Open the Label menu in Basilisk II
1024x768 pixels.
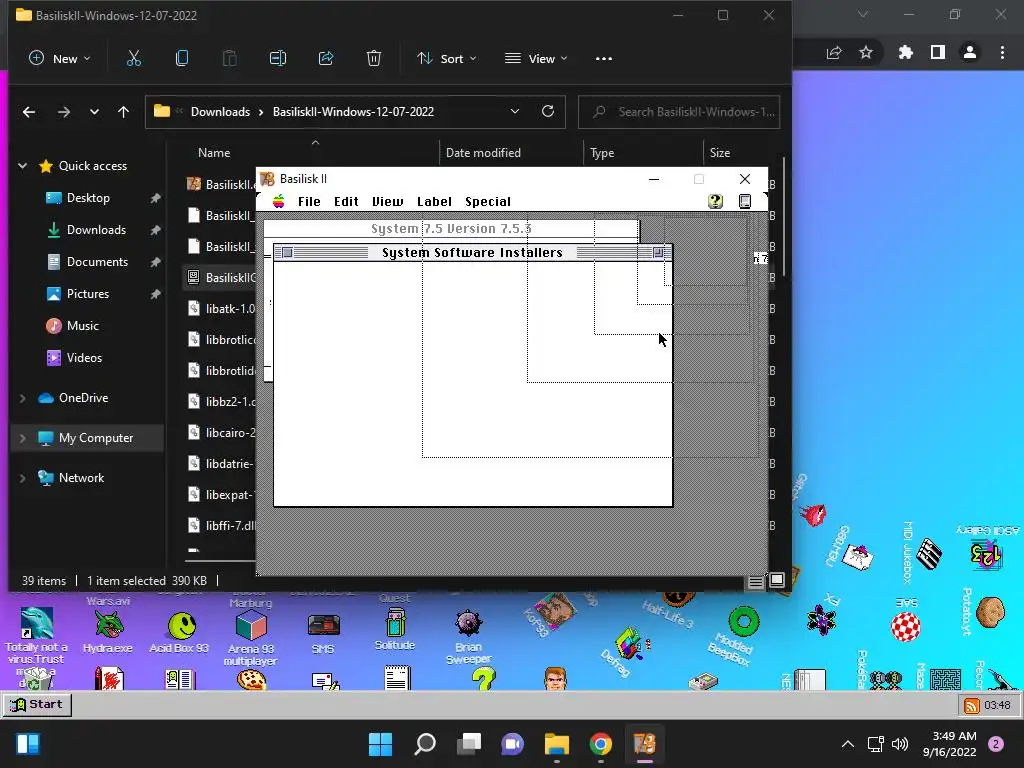pos(434,201)
